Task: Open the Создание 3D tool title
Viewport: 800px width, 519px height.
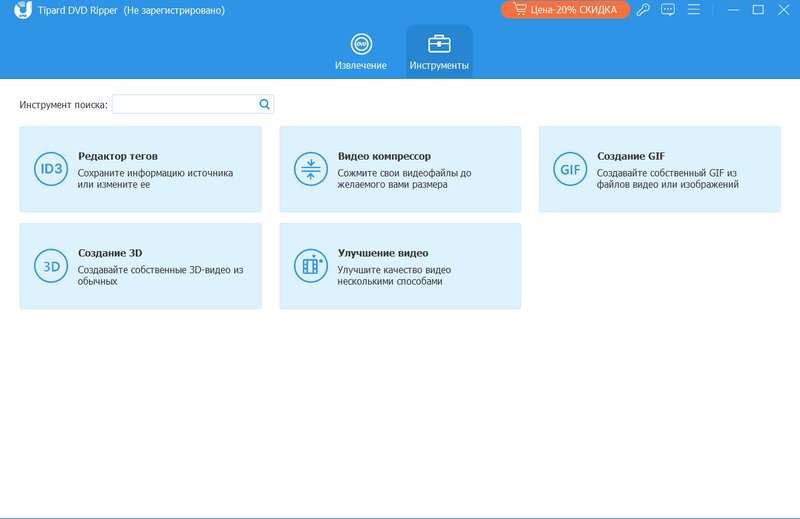Action: coord(110,253)
